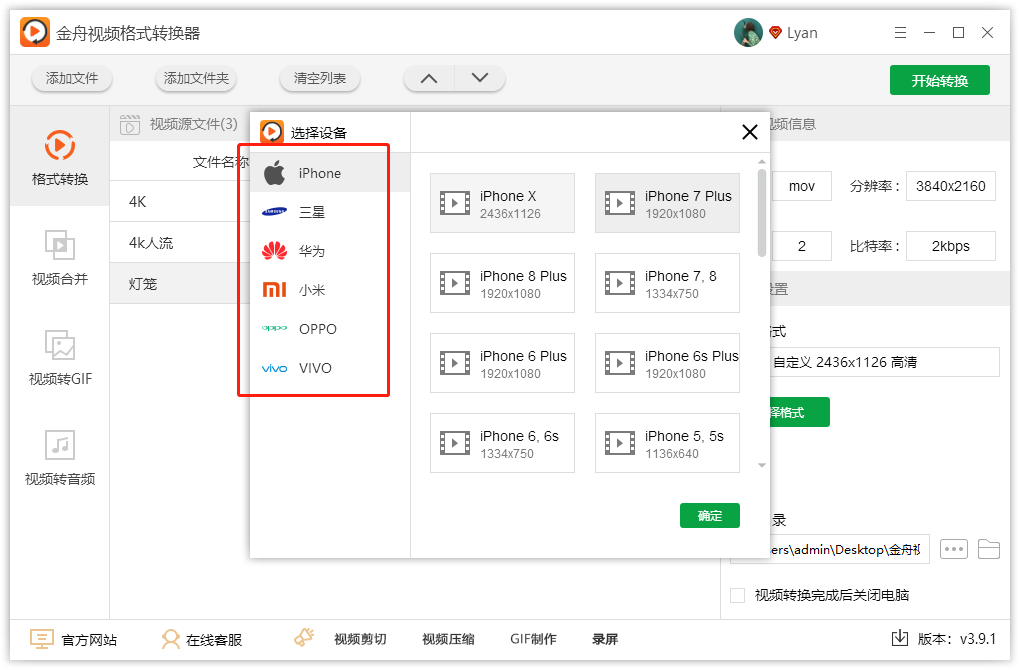Start the GIF制作 maker
Viewport: 1020px width, 670px height.
pos(533,638)
